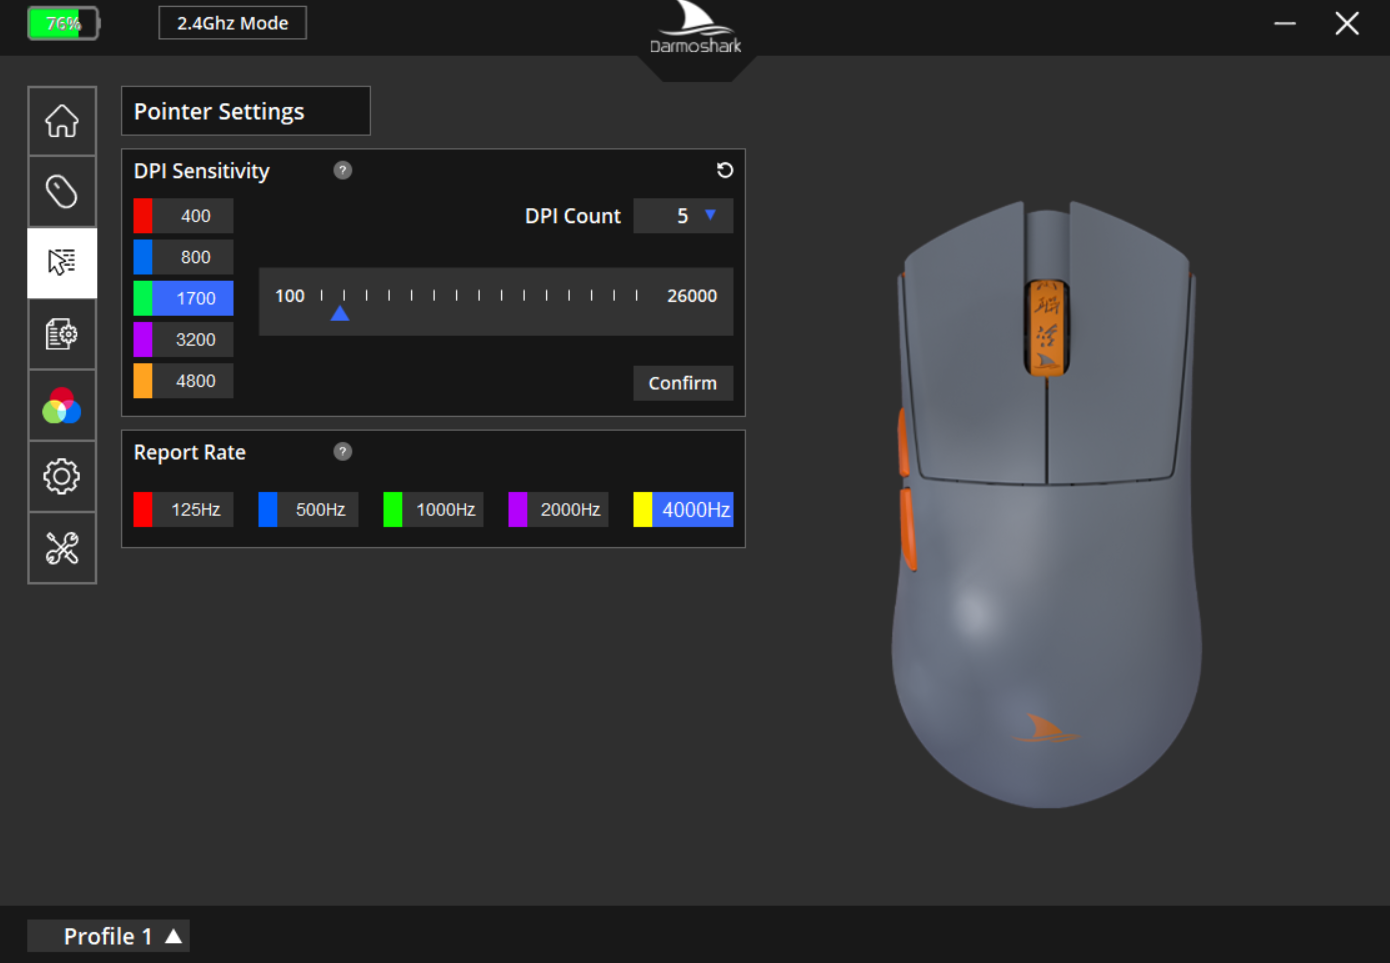
Task: Click the 2.4Ghz Mode button
Action: click(233, 23)
